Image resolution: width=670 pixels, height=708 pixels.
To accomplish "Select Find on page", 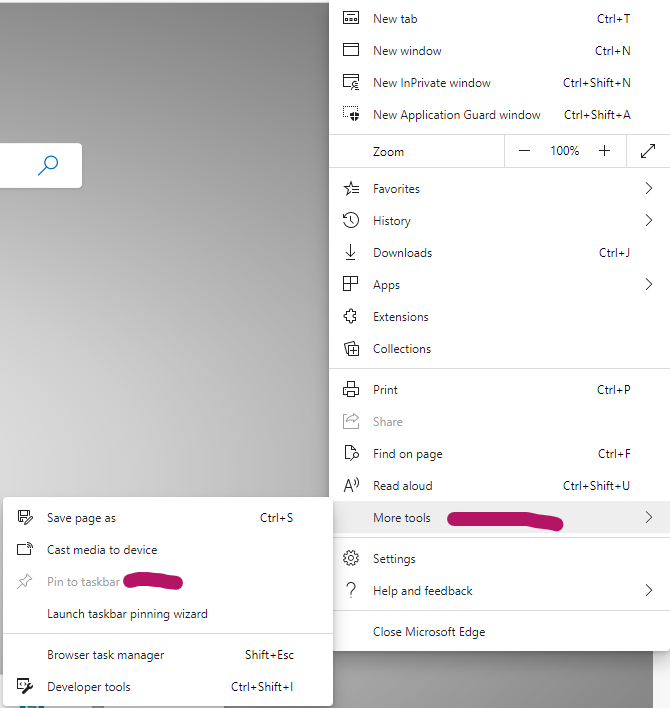I will click(499, 454).
